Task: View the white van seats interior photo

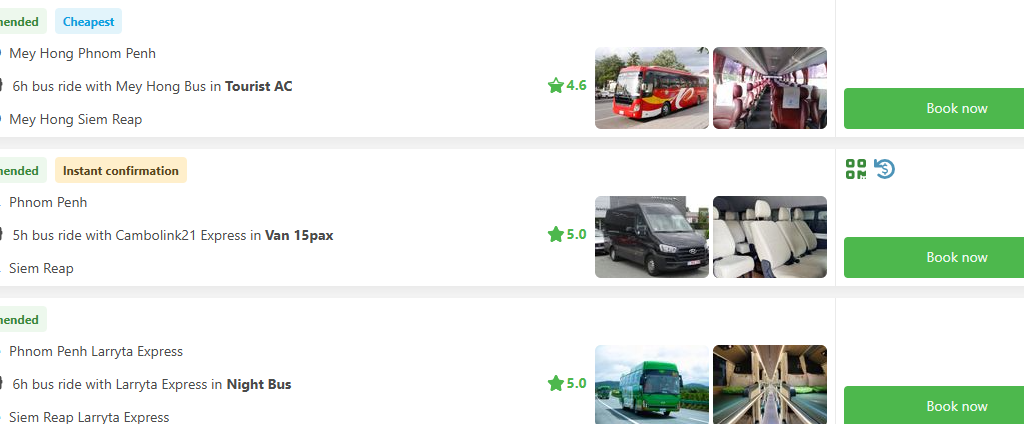Action: point(770,237)
